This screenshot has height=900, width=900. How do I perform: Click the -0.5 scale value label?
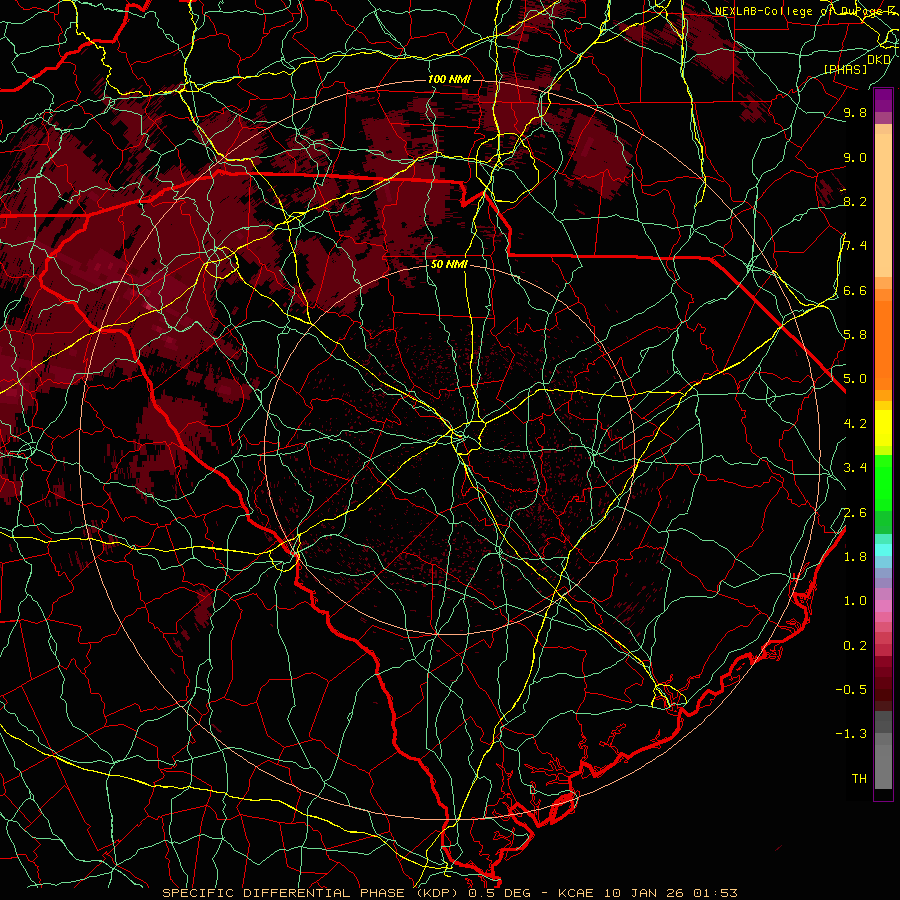point(851,689)
